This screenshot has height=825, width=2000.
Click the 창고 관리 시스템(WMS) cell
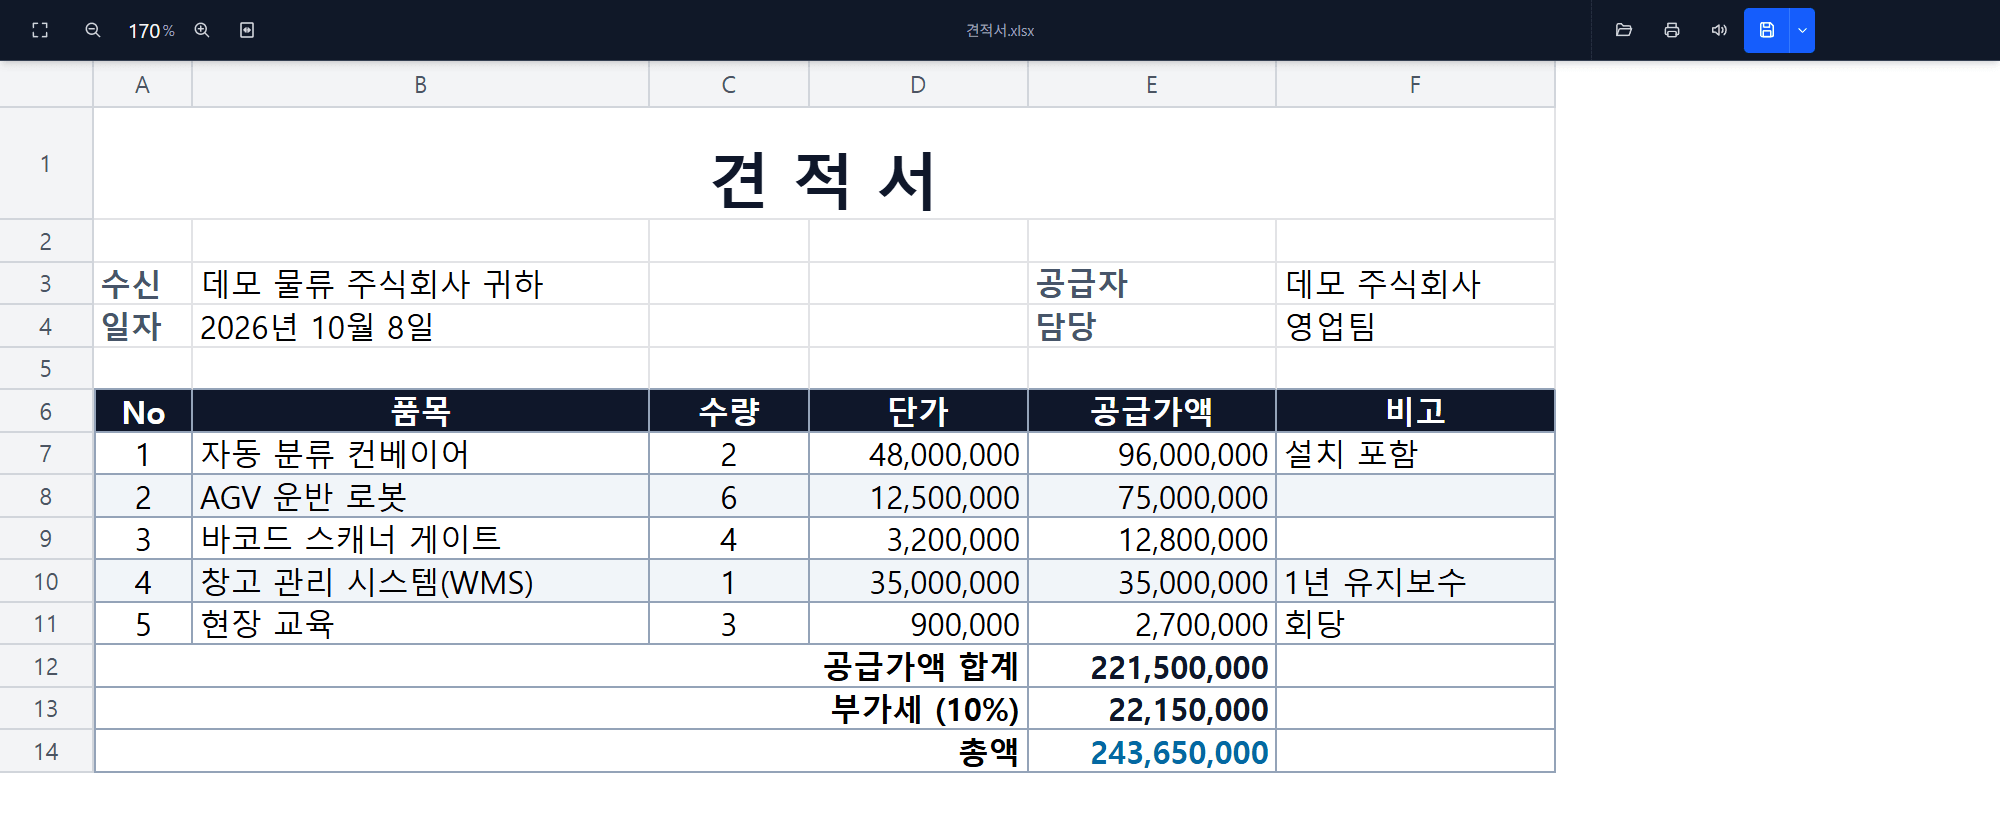tap(421, 581)
